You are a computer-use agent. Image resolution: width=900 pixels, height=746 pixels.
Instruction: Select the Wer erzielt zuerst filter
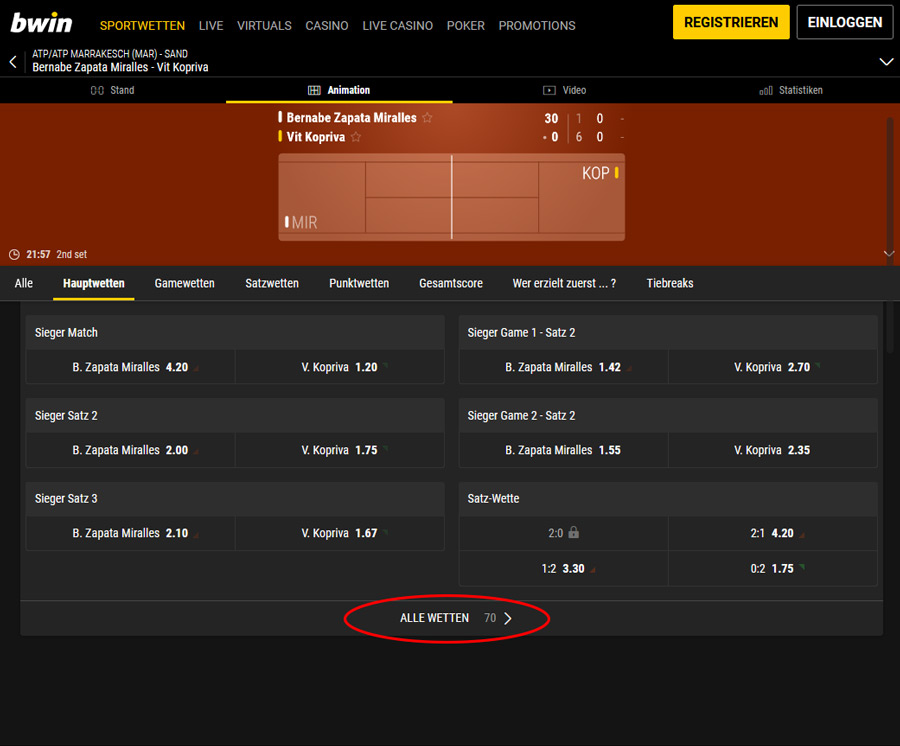click(x=564, y=283)
